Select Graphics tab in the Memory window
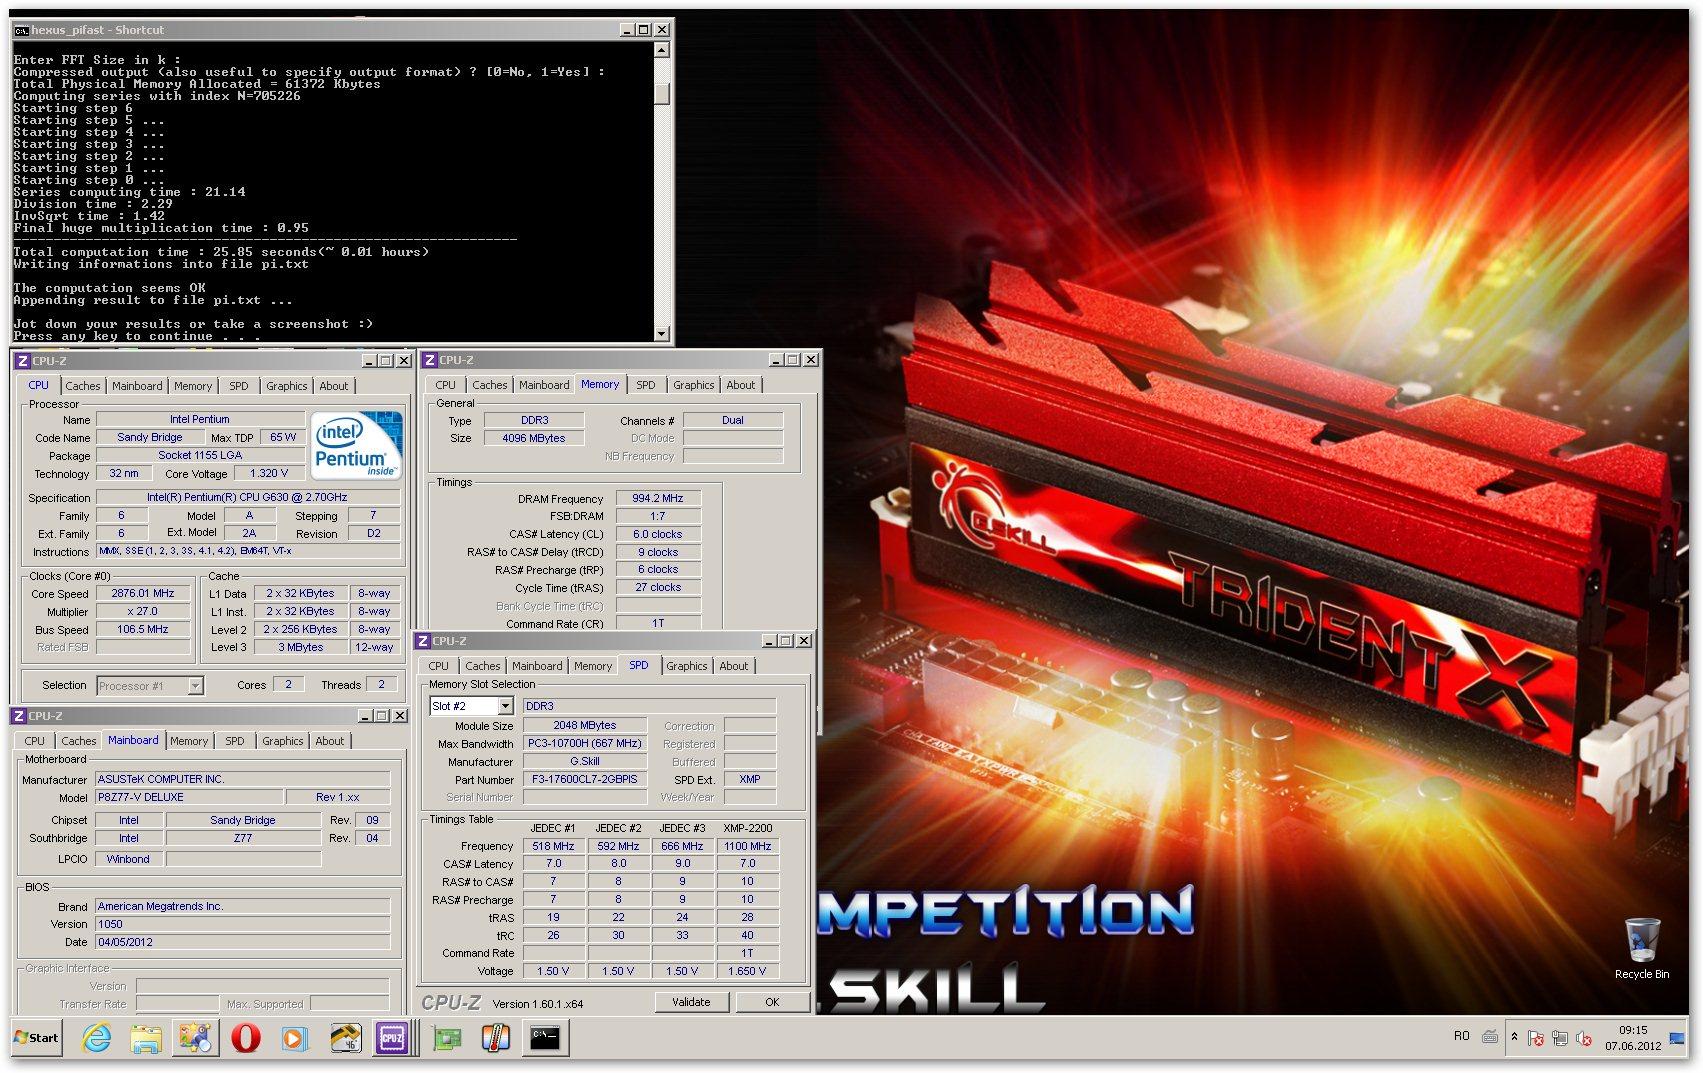This screenshot has width=1703, height=1073. tap(693, 385)
